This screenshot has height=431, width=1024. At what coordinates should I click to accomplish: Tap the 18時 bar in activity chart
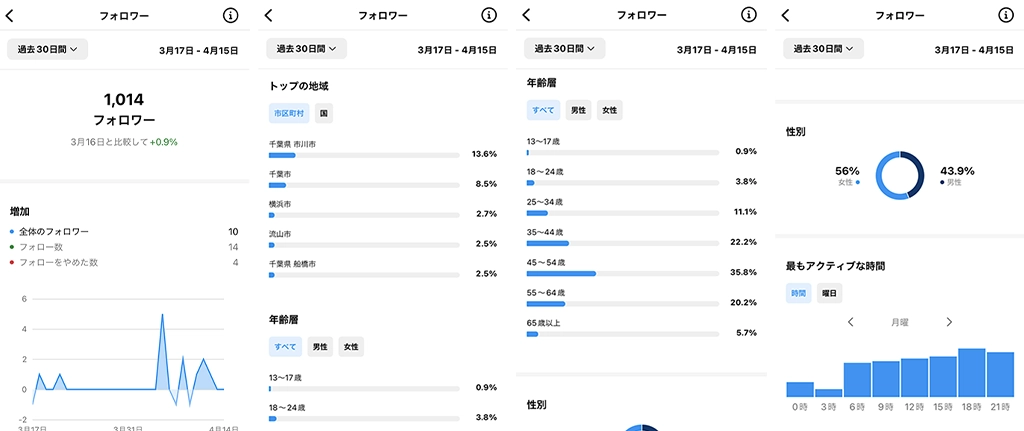coord(972,373)
